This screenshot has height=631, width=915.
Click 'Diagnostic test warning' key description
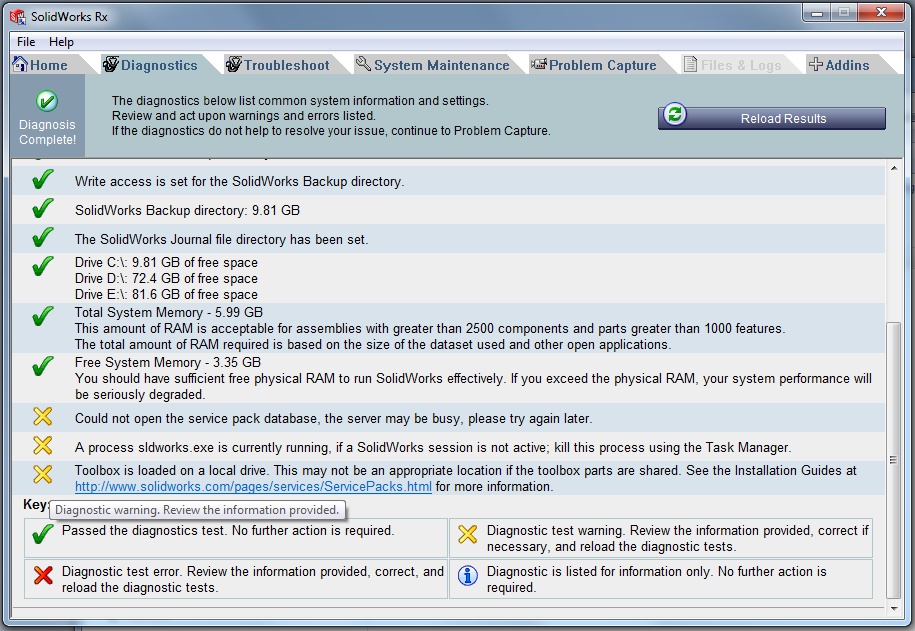[677, 538]
